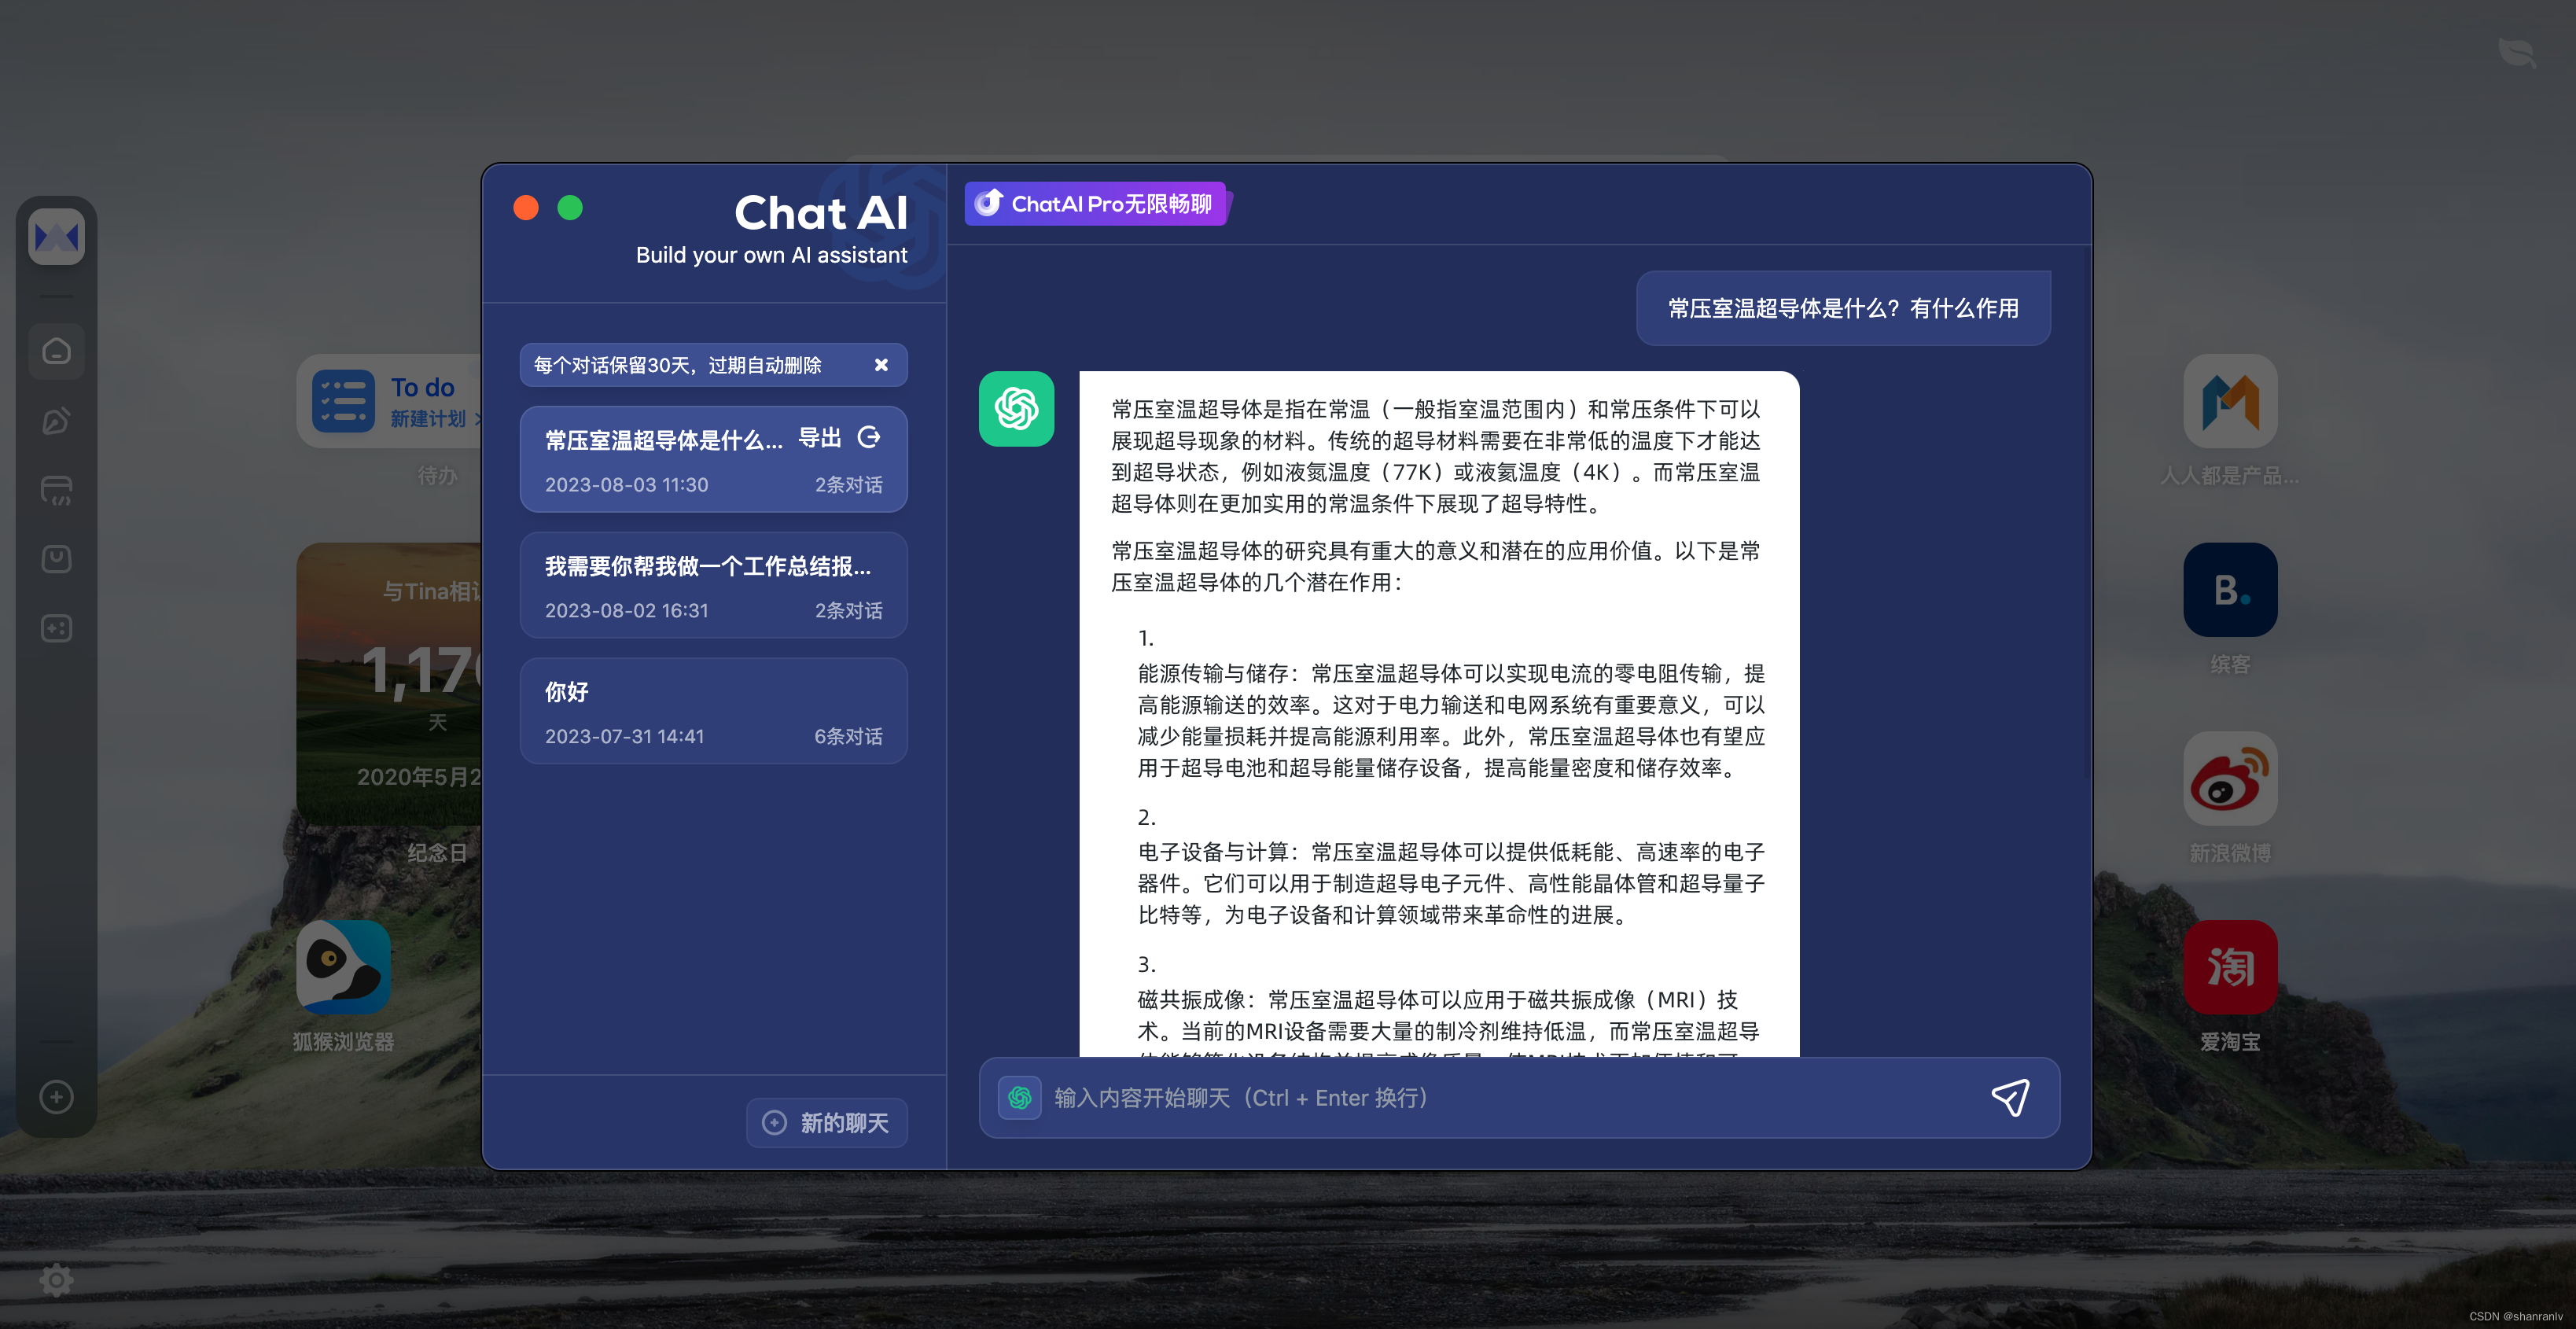2576x1329 pixels.
Task: Open the 你好 conversation from 2023-07-31
Action: point(713,711)
